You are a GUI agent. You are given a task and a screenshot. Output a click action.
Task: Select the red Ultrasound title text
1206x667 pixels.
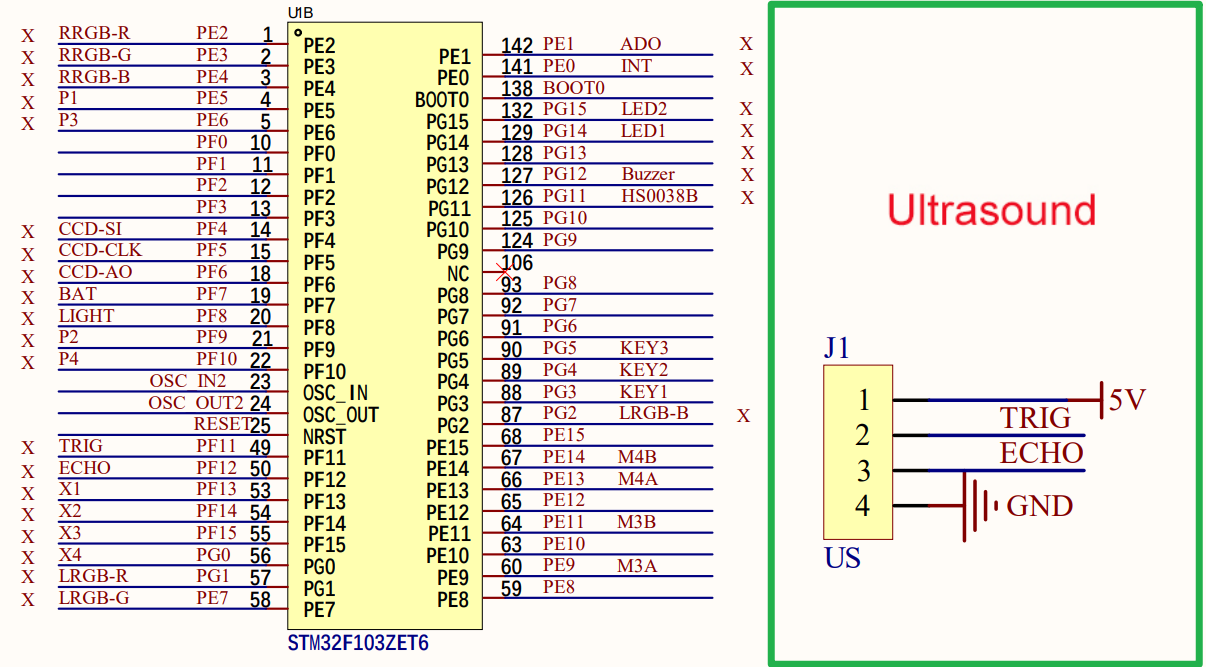992,211
